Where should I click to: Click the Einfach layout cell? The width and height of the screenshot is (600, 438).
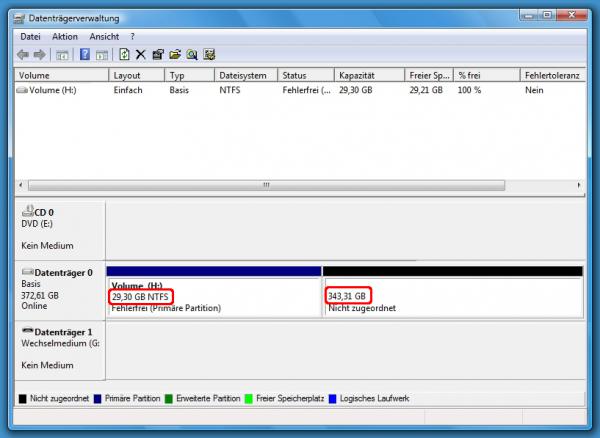point(128,90)
